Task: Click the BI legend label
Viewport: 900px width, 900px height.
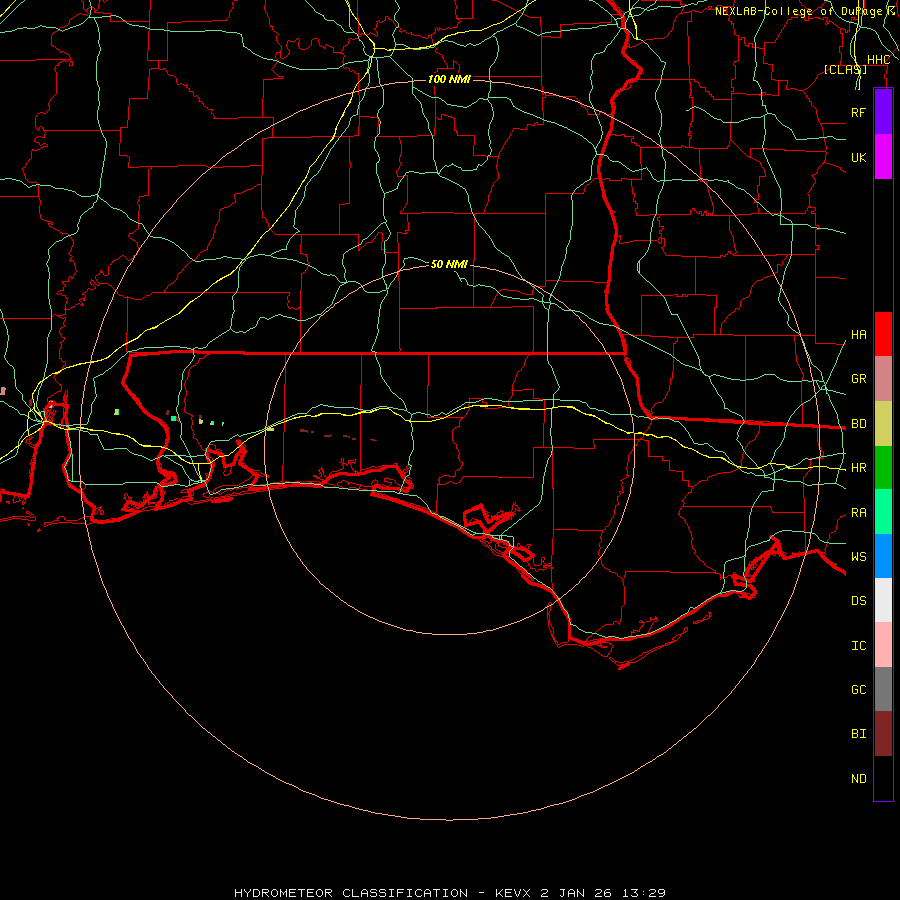Action: [x=858, y=734]
